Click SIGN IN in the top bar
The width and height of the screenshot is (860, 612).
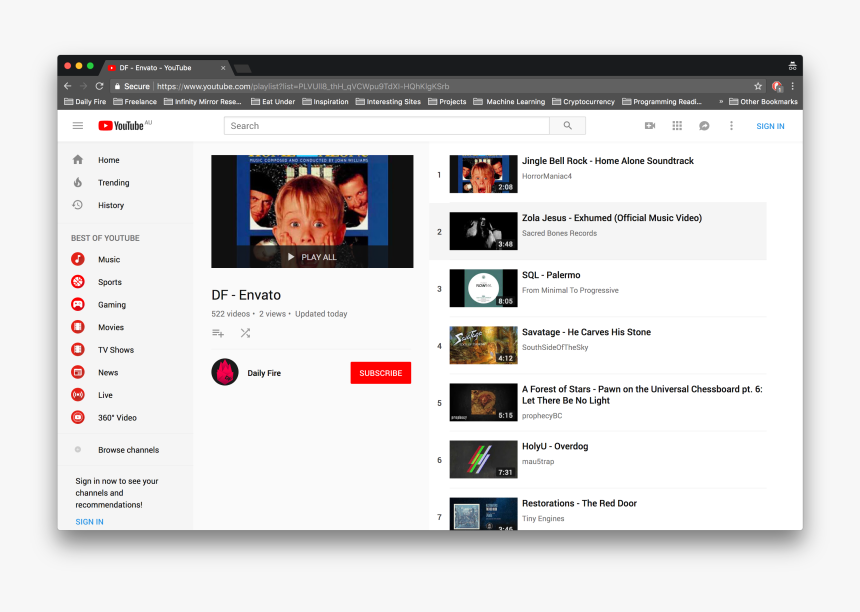point(770,126)
